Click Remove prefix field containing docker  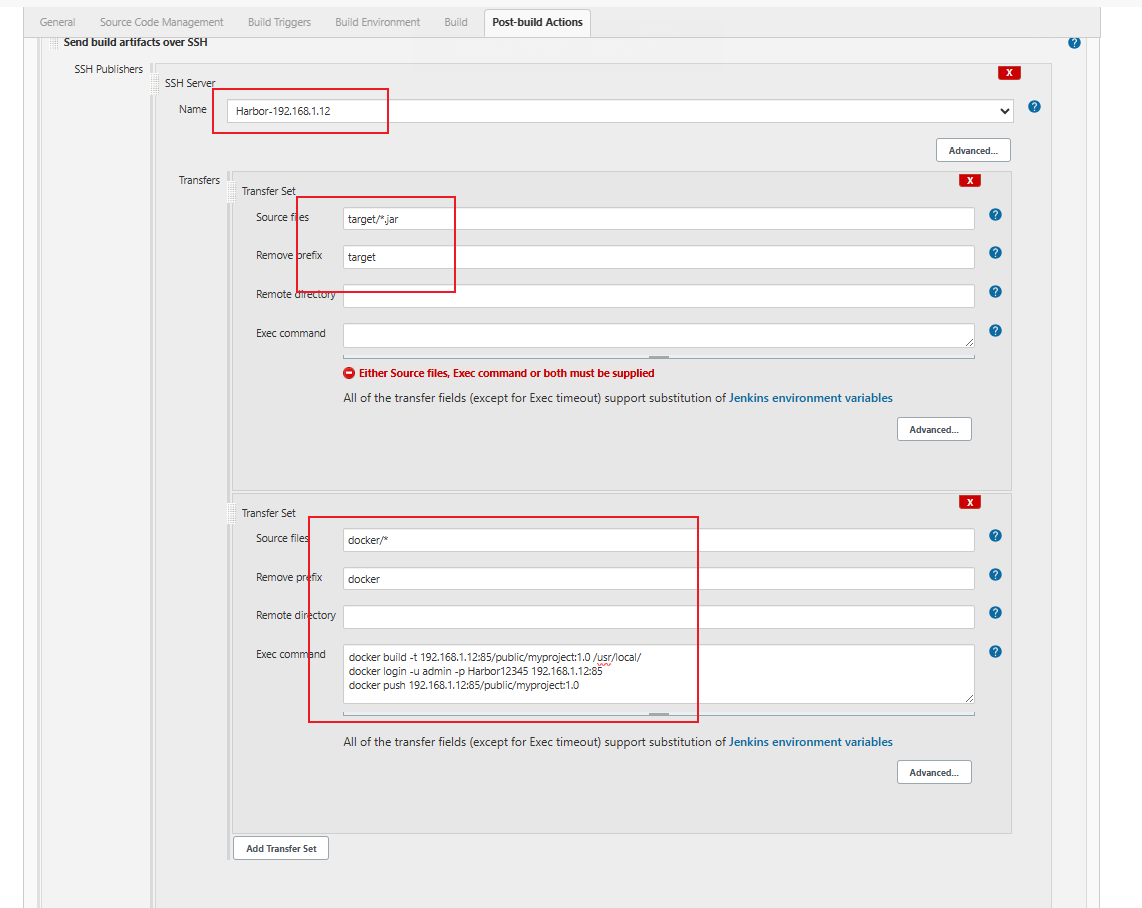(x=658, y=579)
